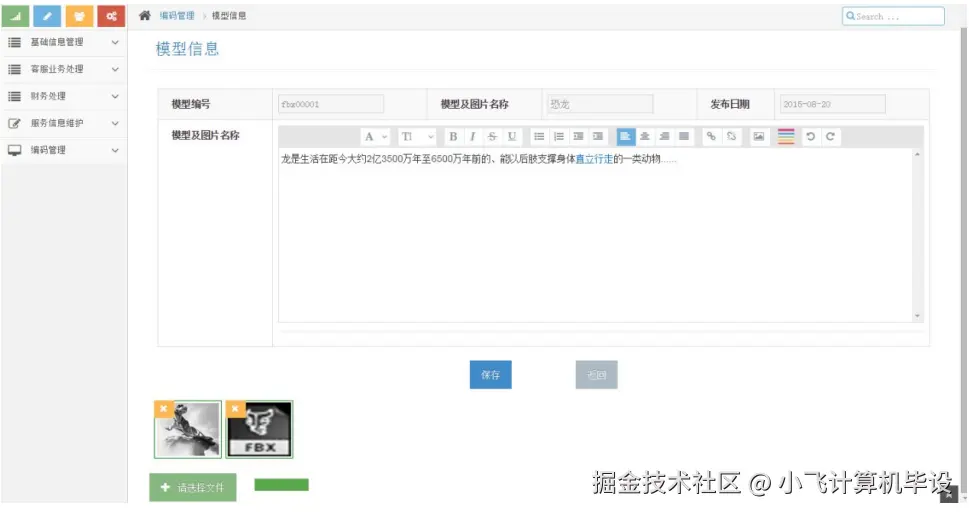Toggle bold formatting
969x513 pixels.
(453, 137)
